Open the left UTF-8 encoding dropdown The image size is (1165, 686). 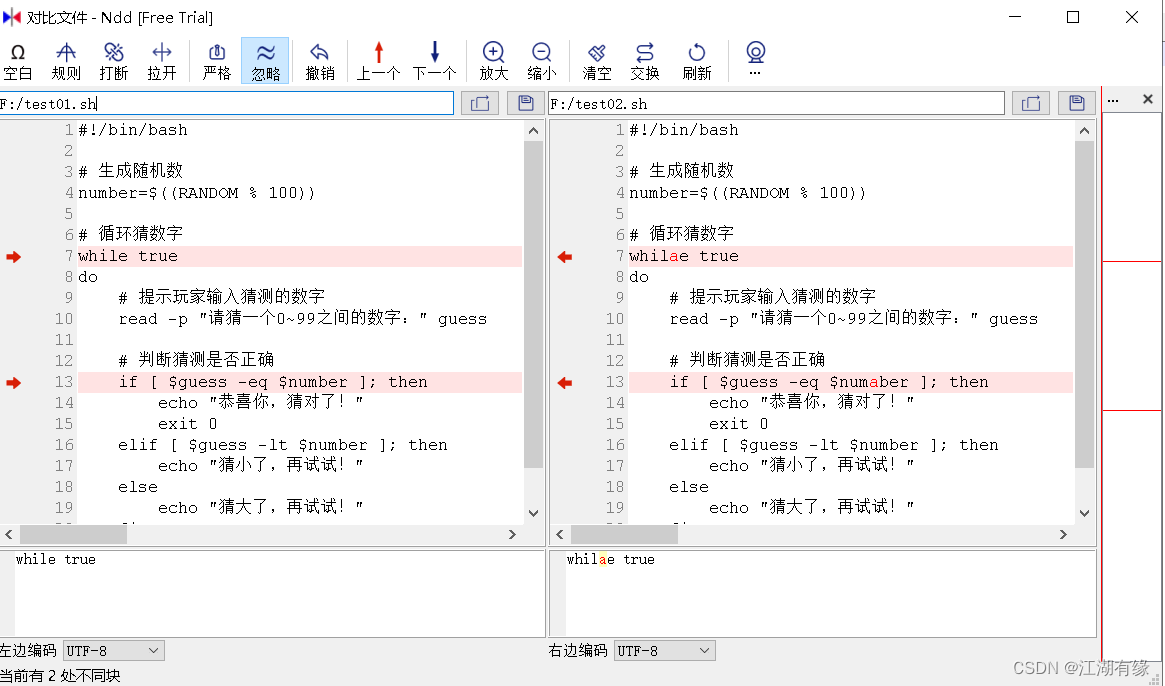(113, 650)
